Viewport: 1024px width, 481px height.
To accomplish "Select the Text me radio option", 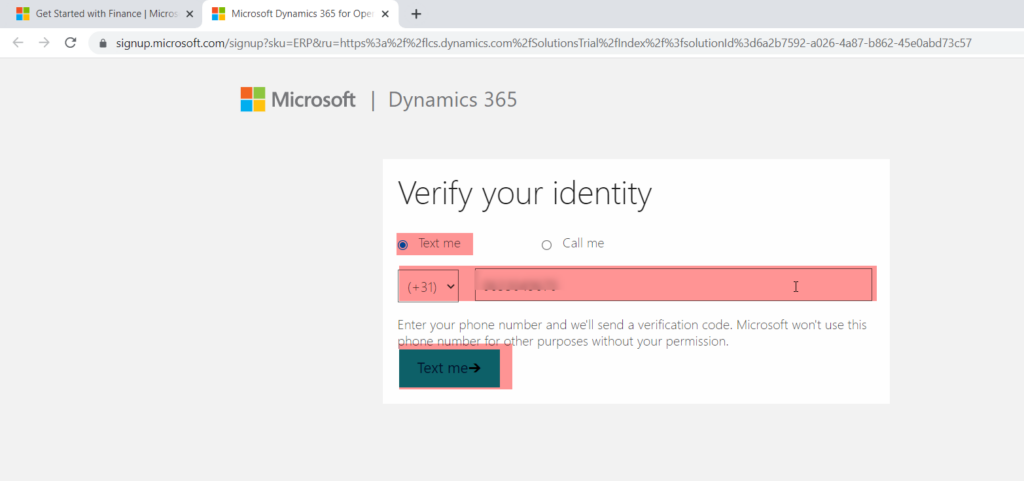I will click(403, 245).
